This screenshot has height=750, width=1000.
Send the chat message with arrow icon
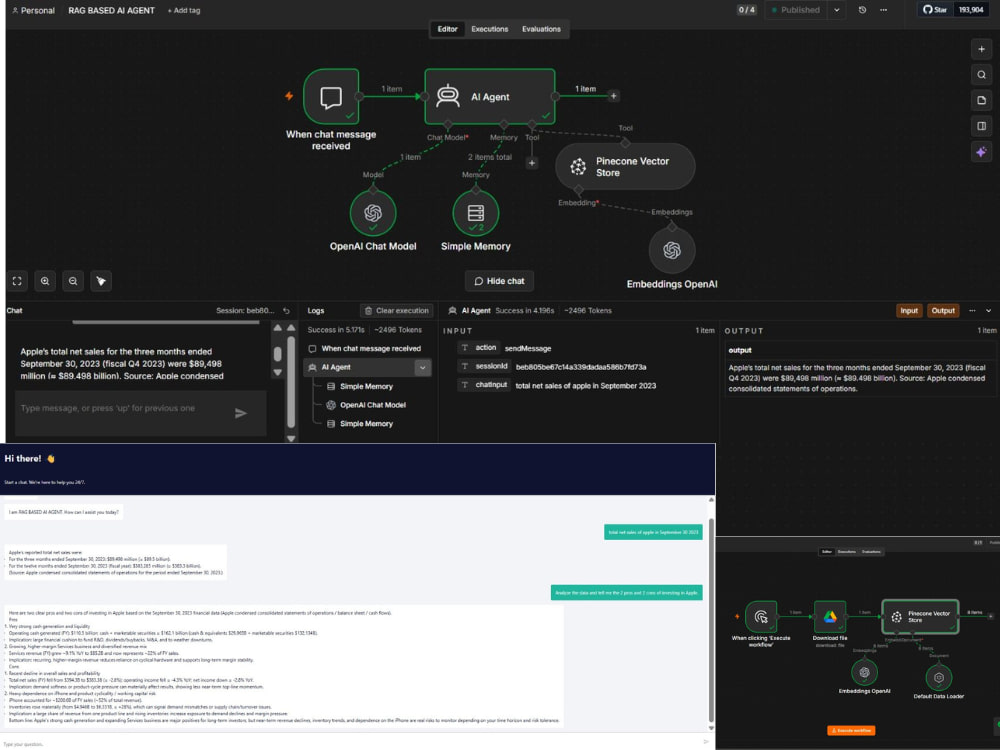tap(241, 413)
